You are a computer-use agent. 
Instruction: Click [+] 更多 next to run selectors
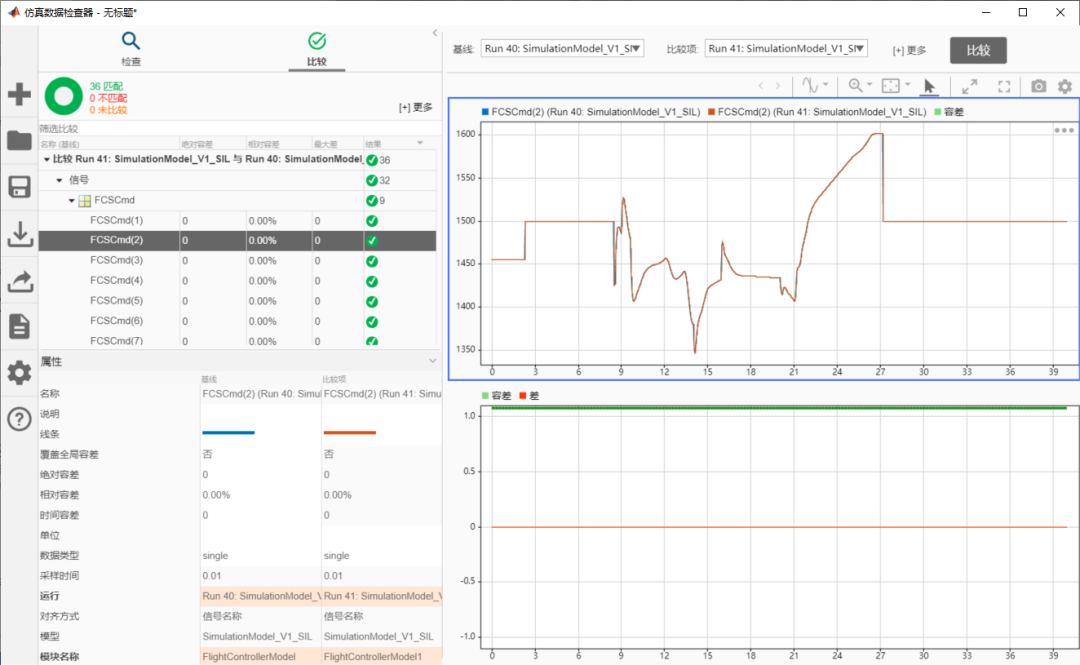[x=909, y=50]
